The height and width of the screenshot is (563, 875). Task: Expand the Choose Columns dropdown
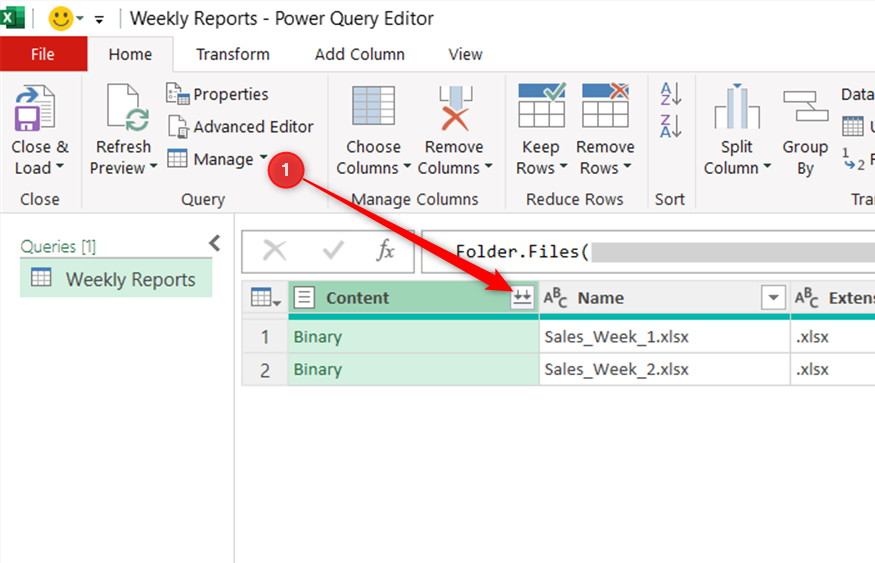point(407,167)
